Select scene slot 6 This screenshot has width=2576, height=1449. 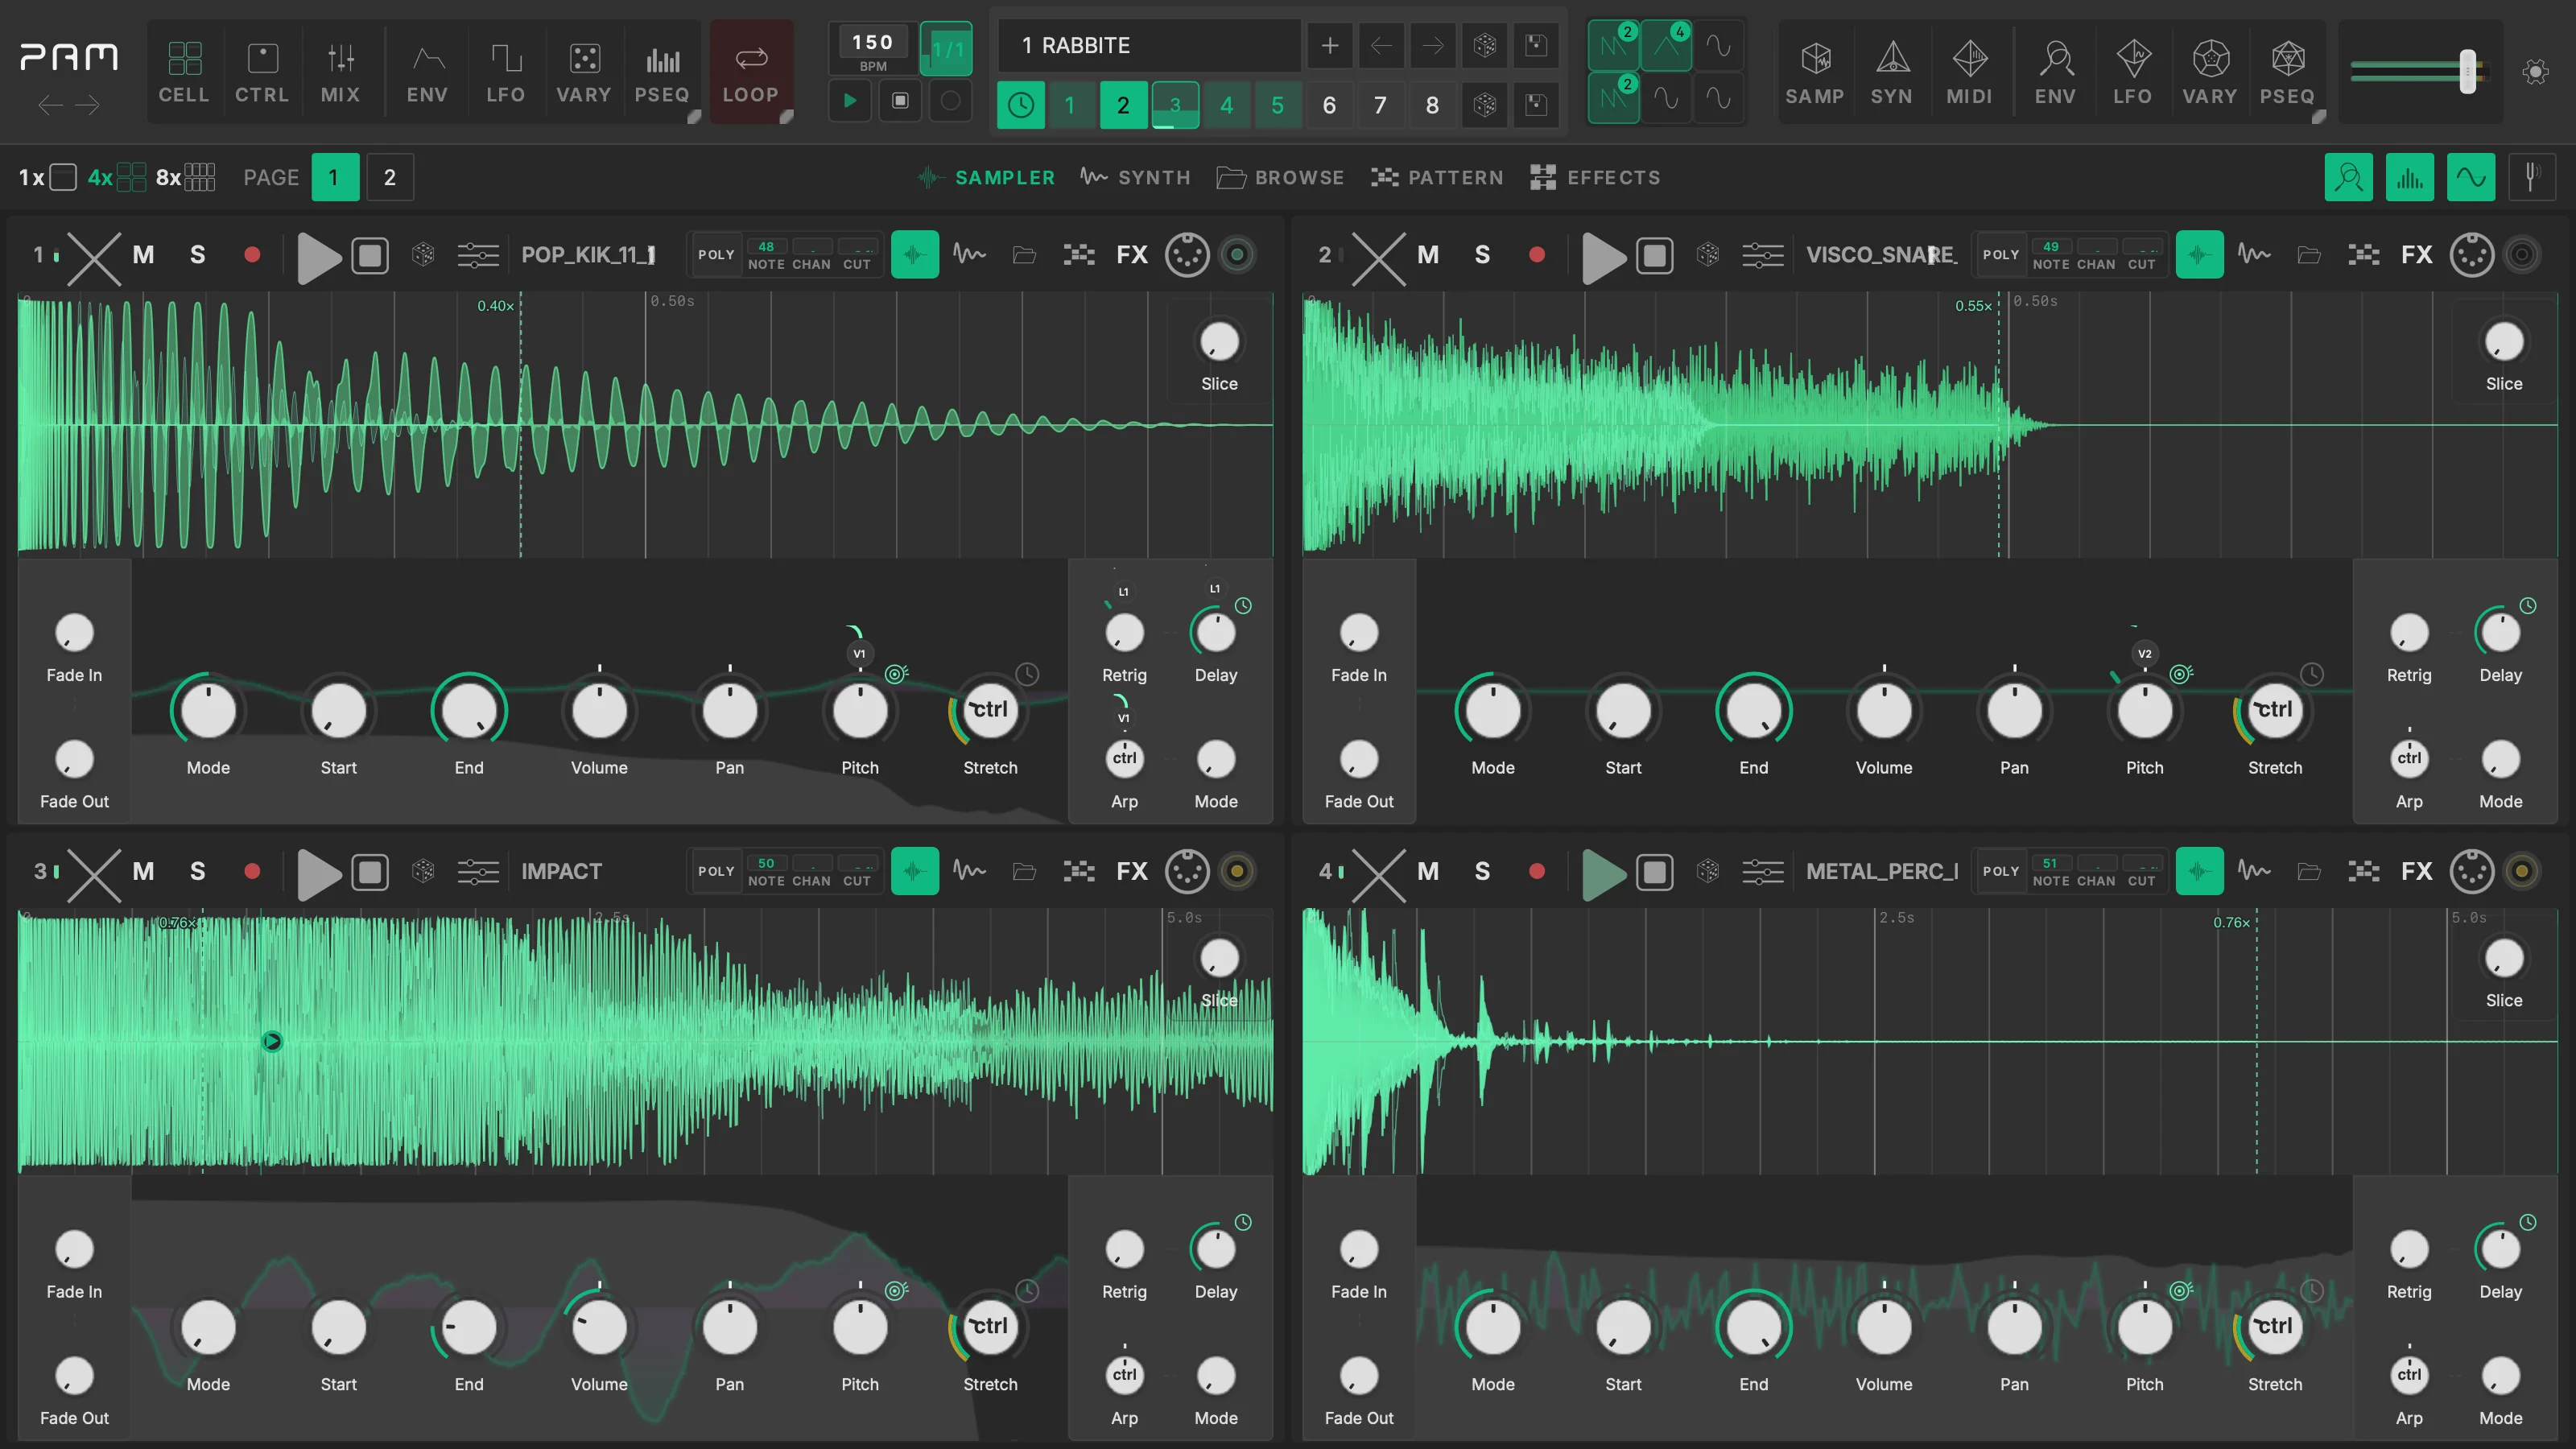point(1329,105)
